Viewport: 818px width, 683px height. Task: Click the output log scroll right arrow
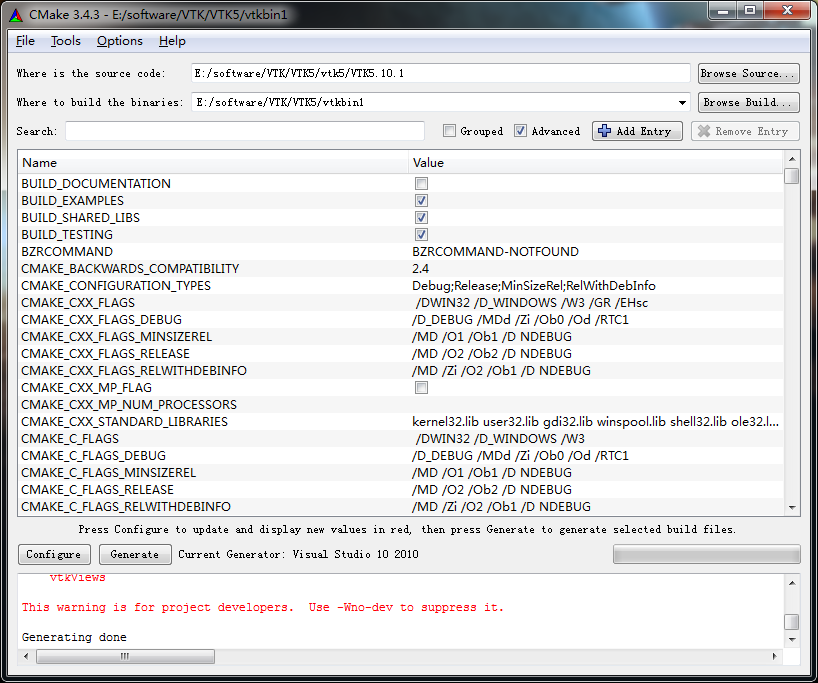coord(774,656)
